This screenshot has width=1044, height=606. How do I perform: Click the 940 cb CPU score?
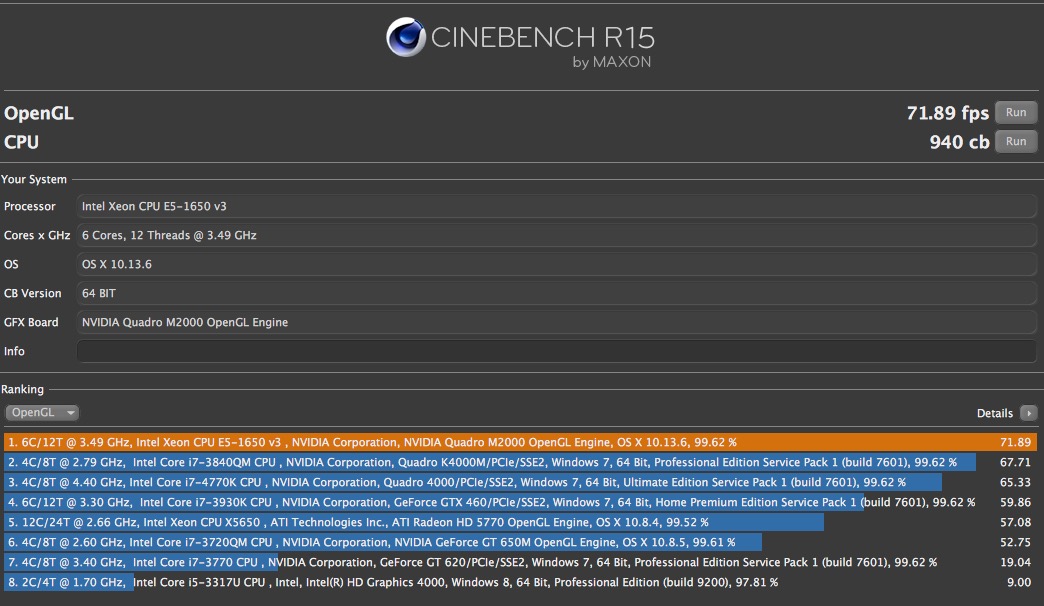[959, 142]
